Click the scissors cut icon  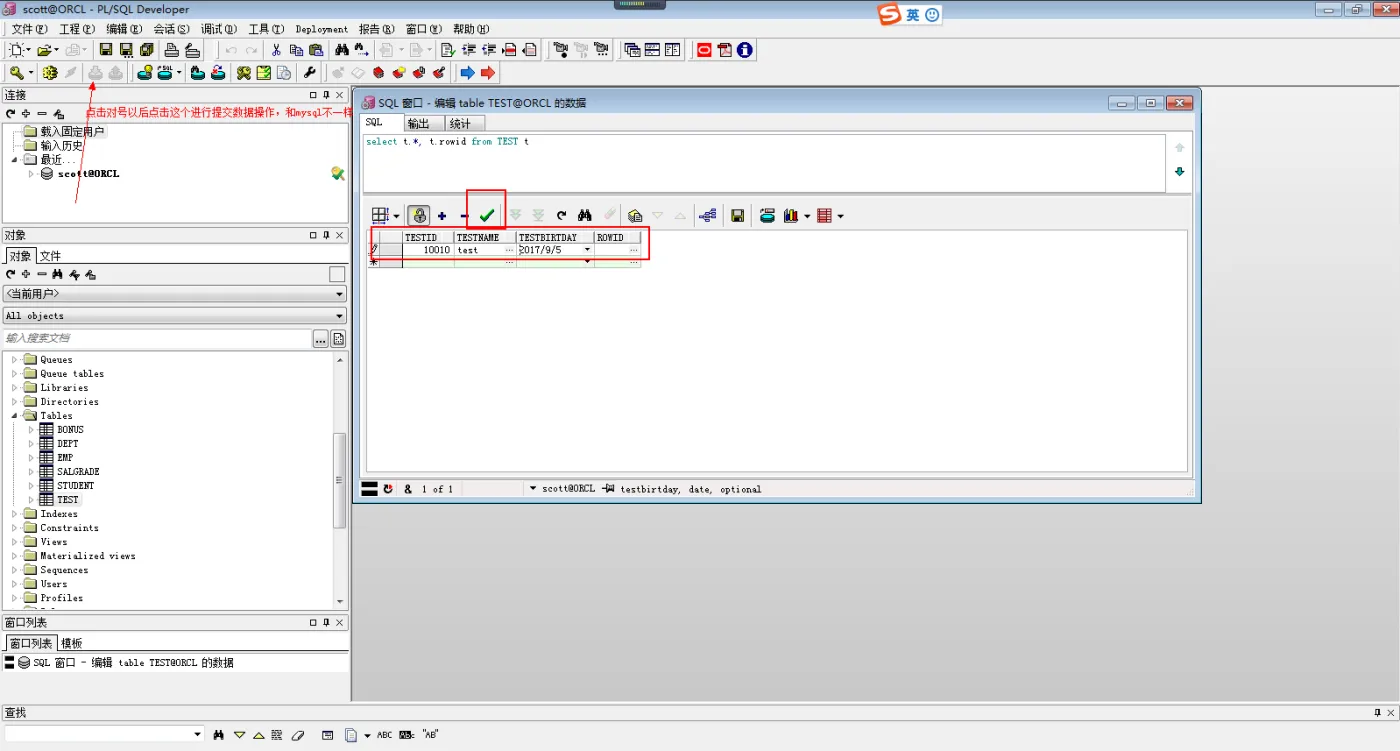[x=276, y=49]
